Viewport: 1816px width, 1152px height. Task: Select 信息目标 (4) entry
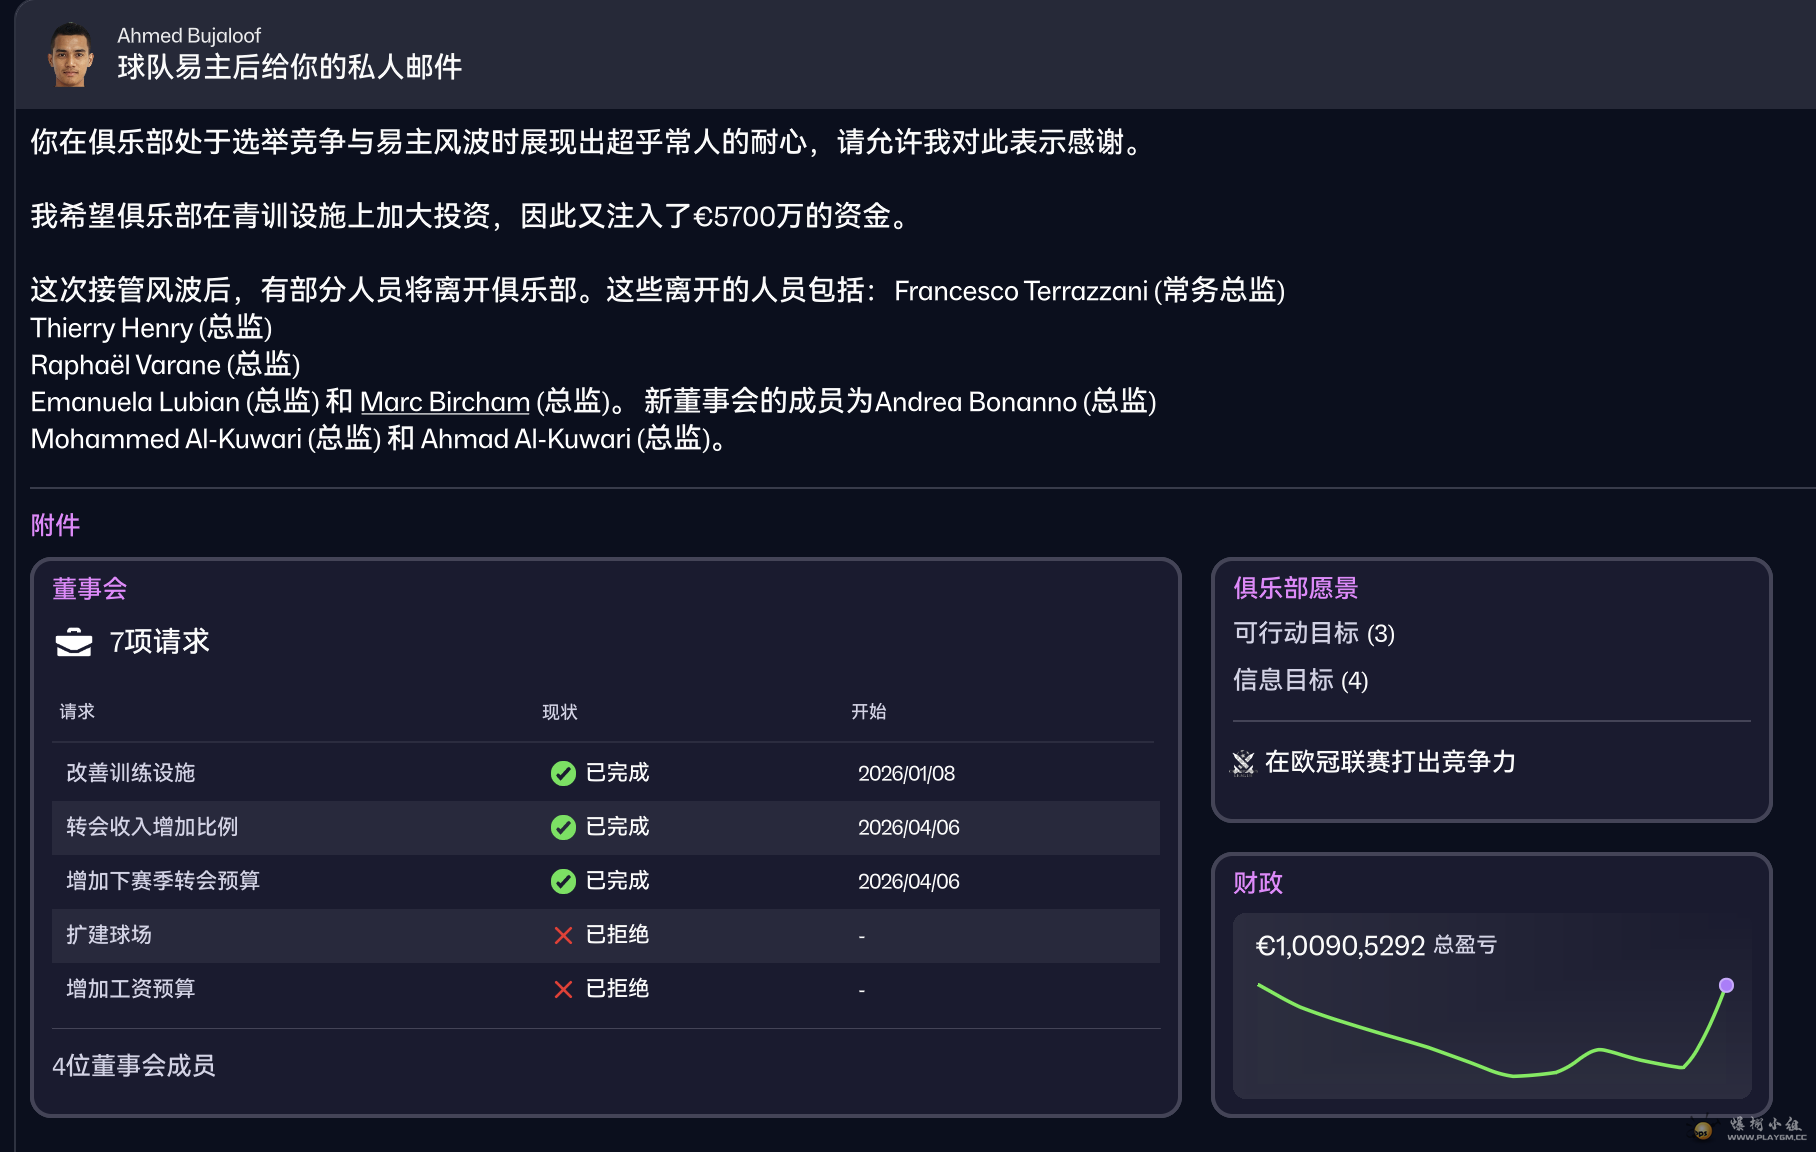1300,680
